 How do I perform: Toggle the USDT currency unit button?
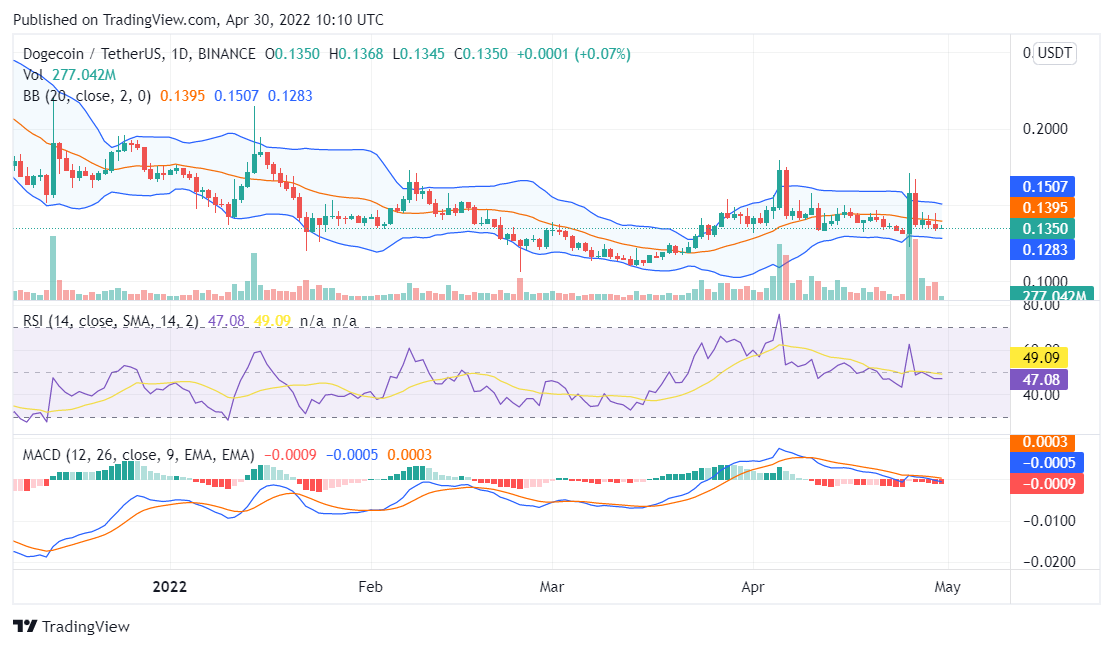click(x=1056, y=54)
